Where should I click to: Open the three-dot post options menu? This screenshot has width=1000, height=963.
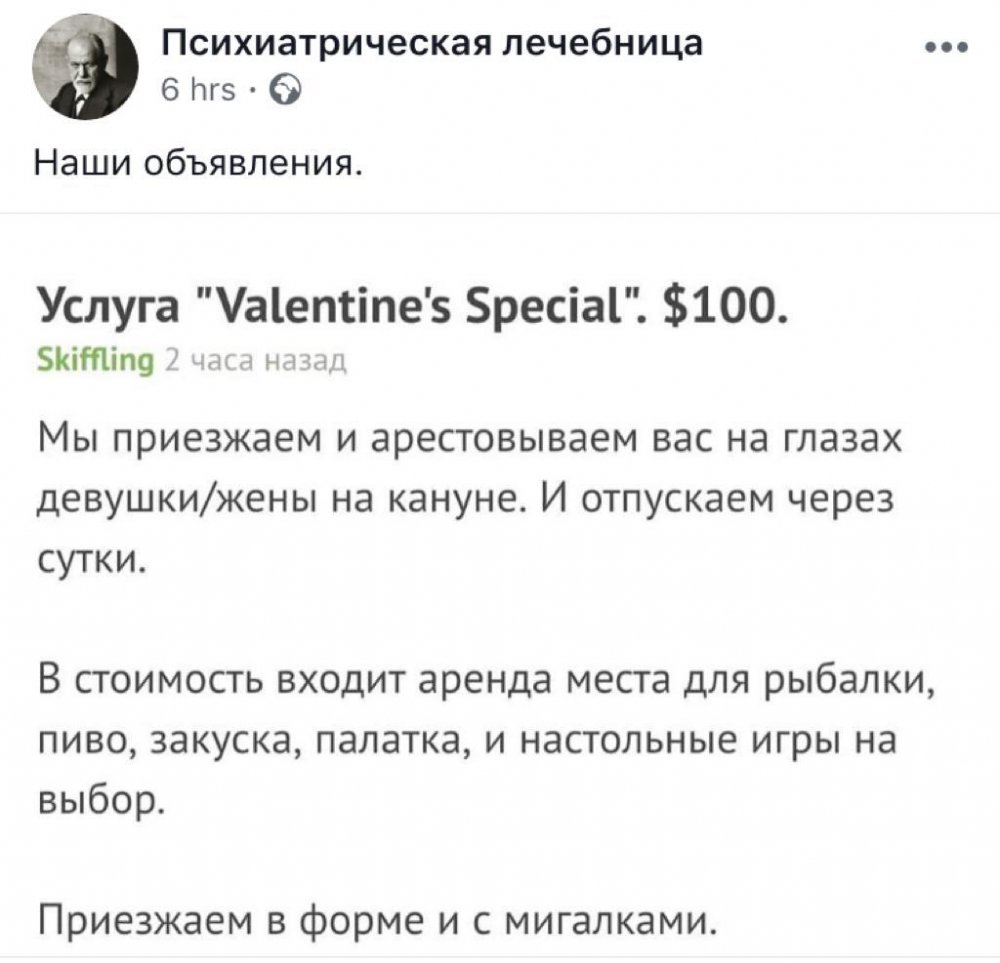pos(947,46)
